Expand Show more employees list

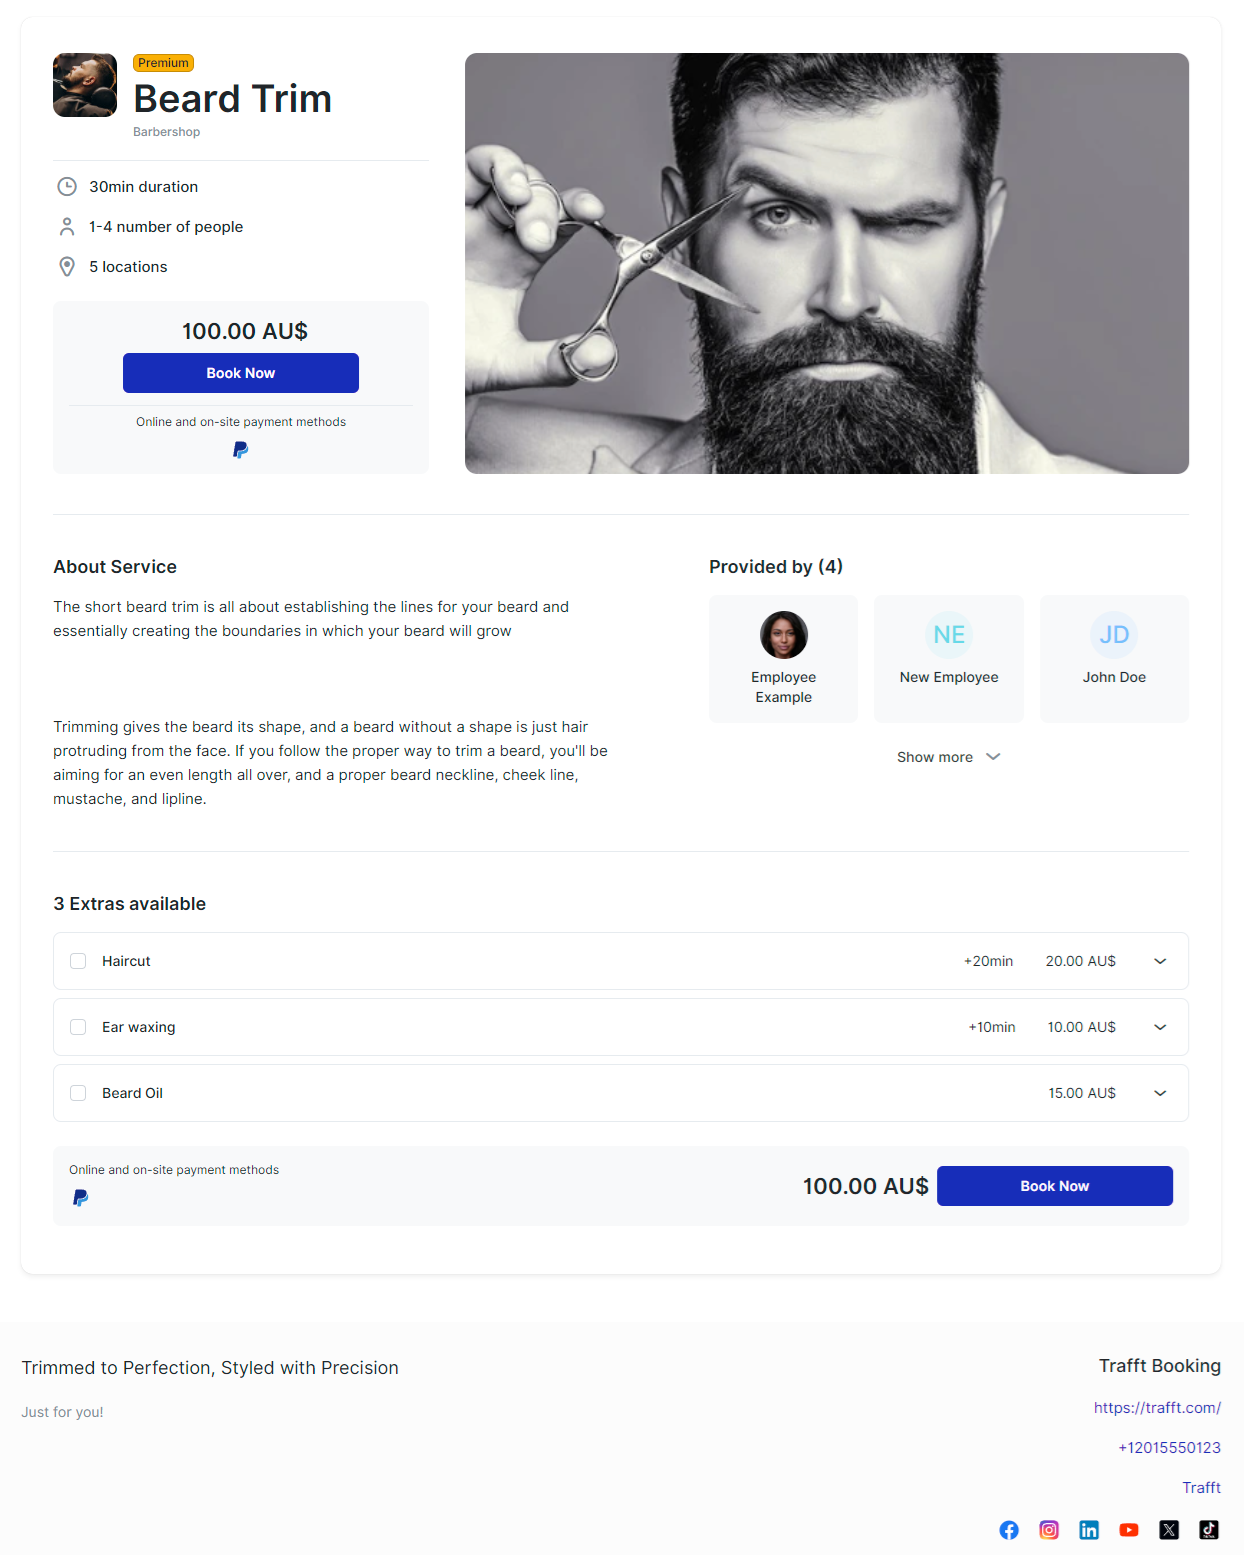click(949, 757)
